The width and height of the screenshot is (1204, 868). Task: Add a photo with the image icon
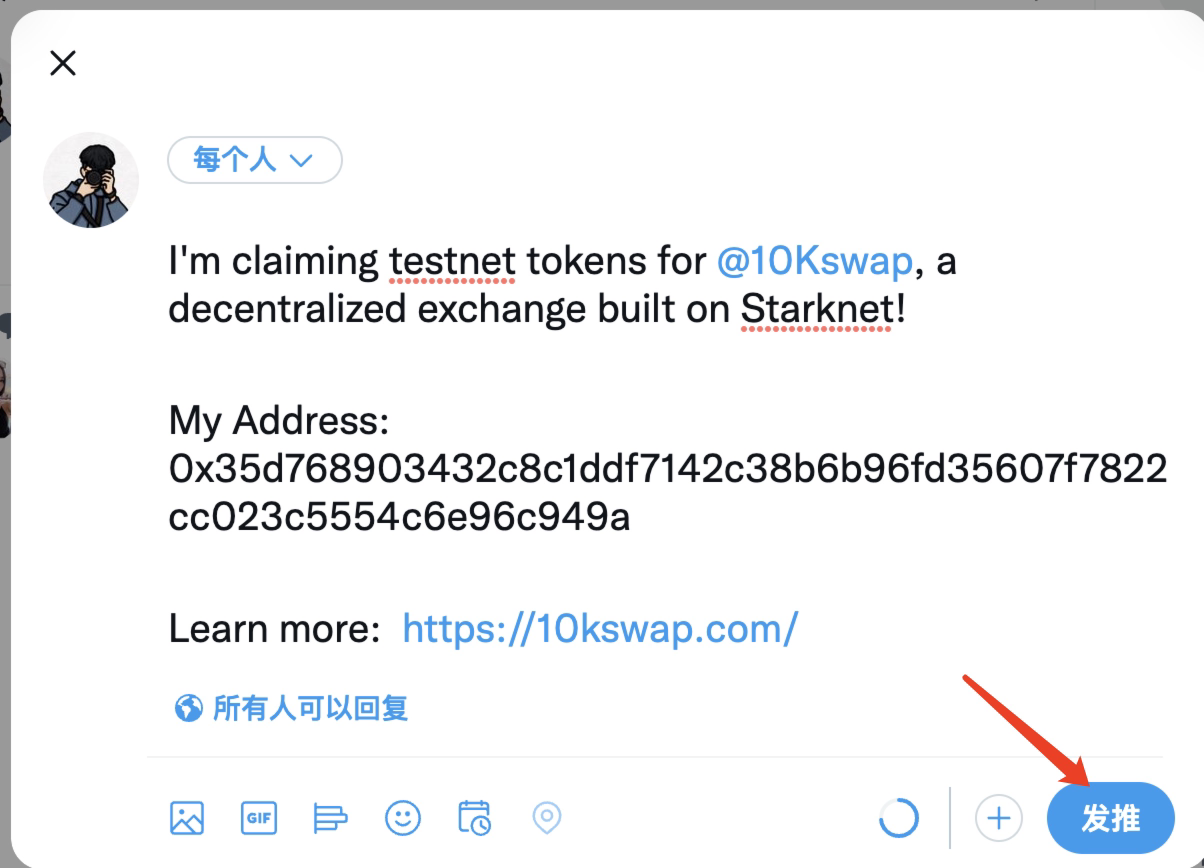tap(187, 818)
